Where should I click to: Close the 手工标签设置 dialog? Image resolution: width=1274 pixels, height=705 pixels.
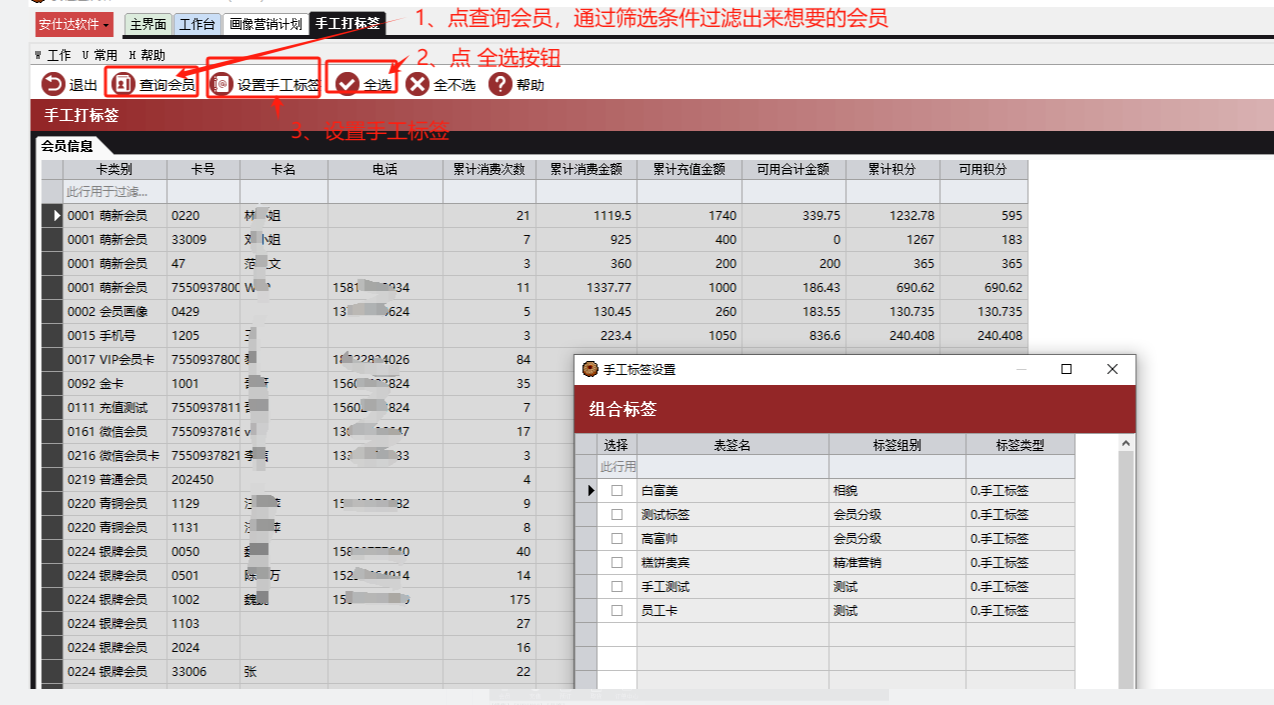(x=1112, y=369)
